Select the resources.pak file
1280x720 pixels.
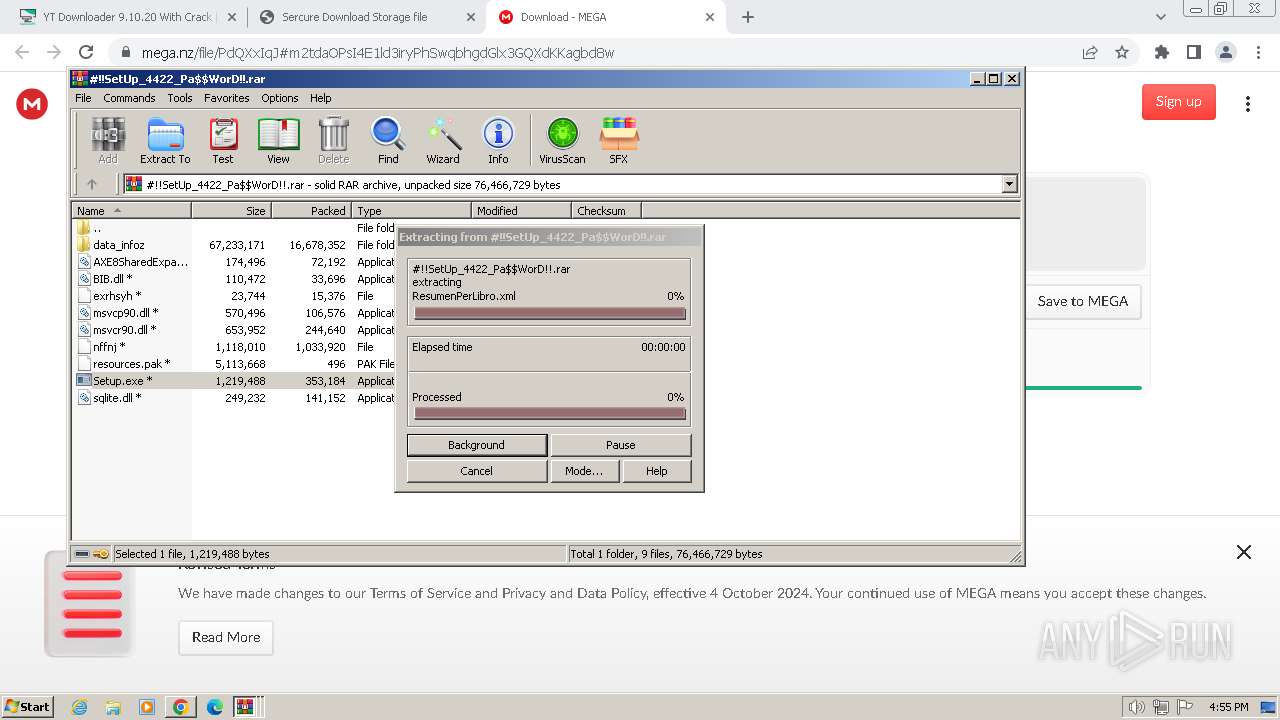123,364
